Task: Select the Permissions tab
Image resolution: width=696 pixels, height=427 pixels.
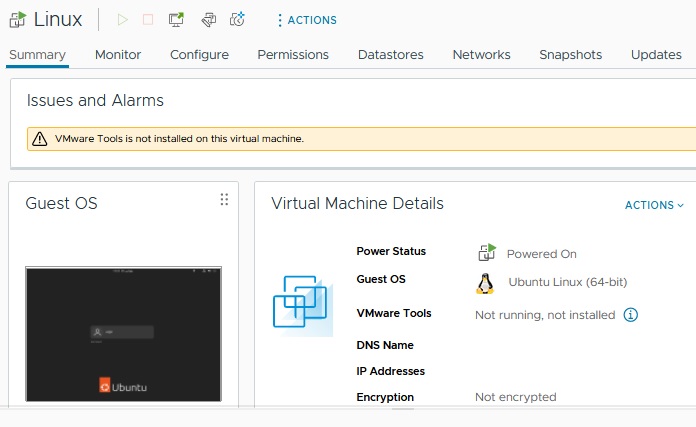Action: [293, 55]
